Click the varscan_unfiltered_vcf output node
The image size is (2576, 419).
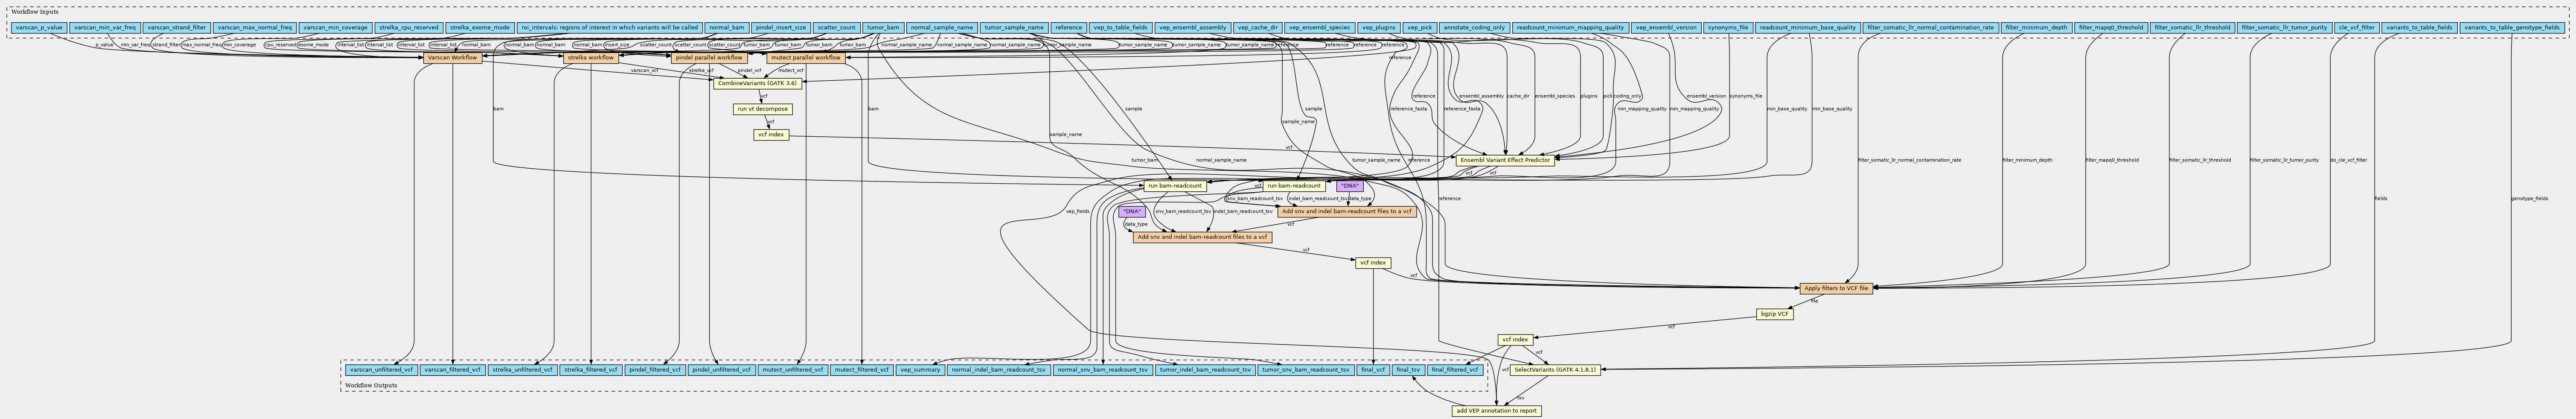click(381, 369)
